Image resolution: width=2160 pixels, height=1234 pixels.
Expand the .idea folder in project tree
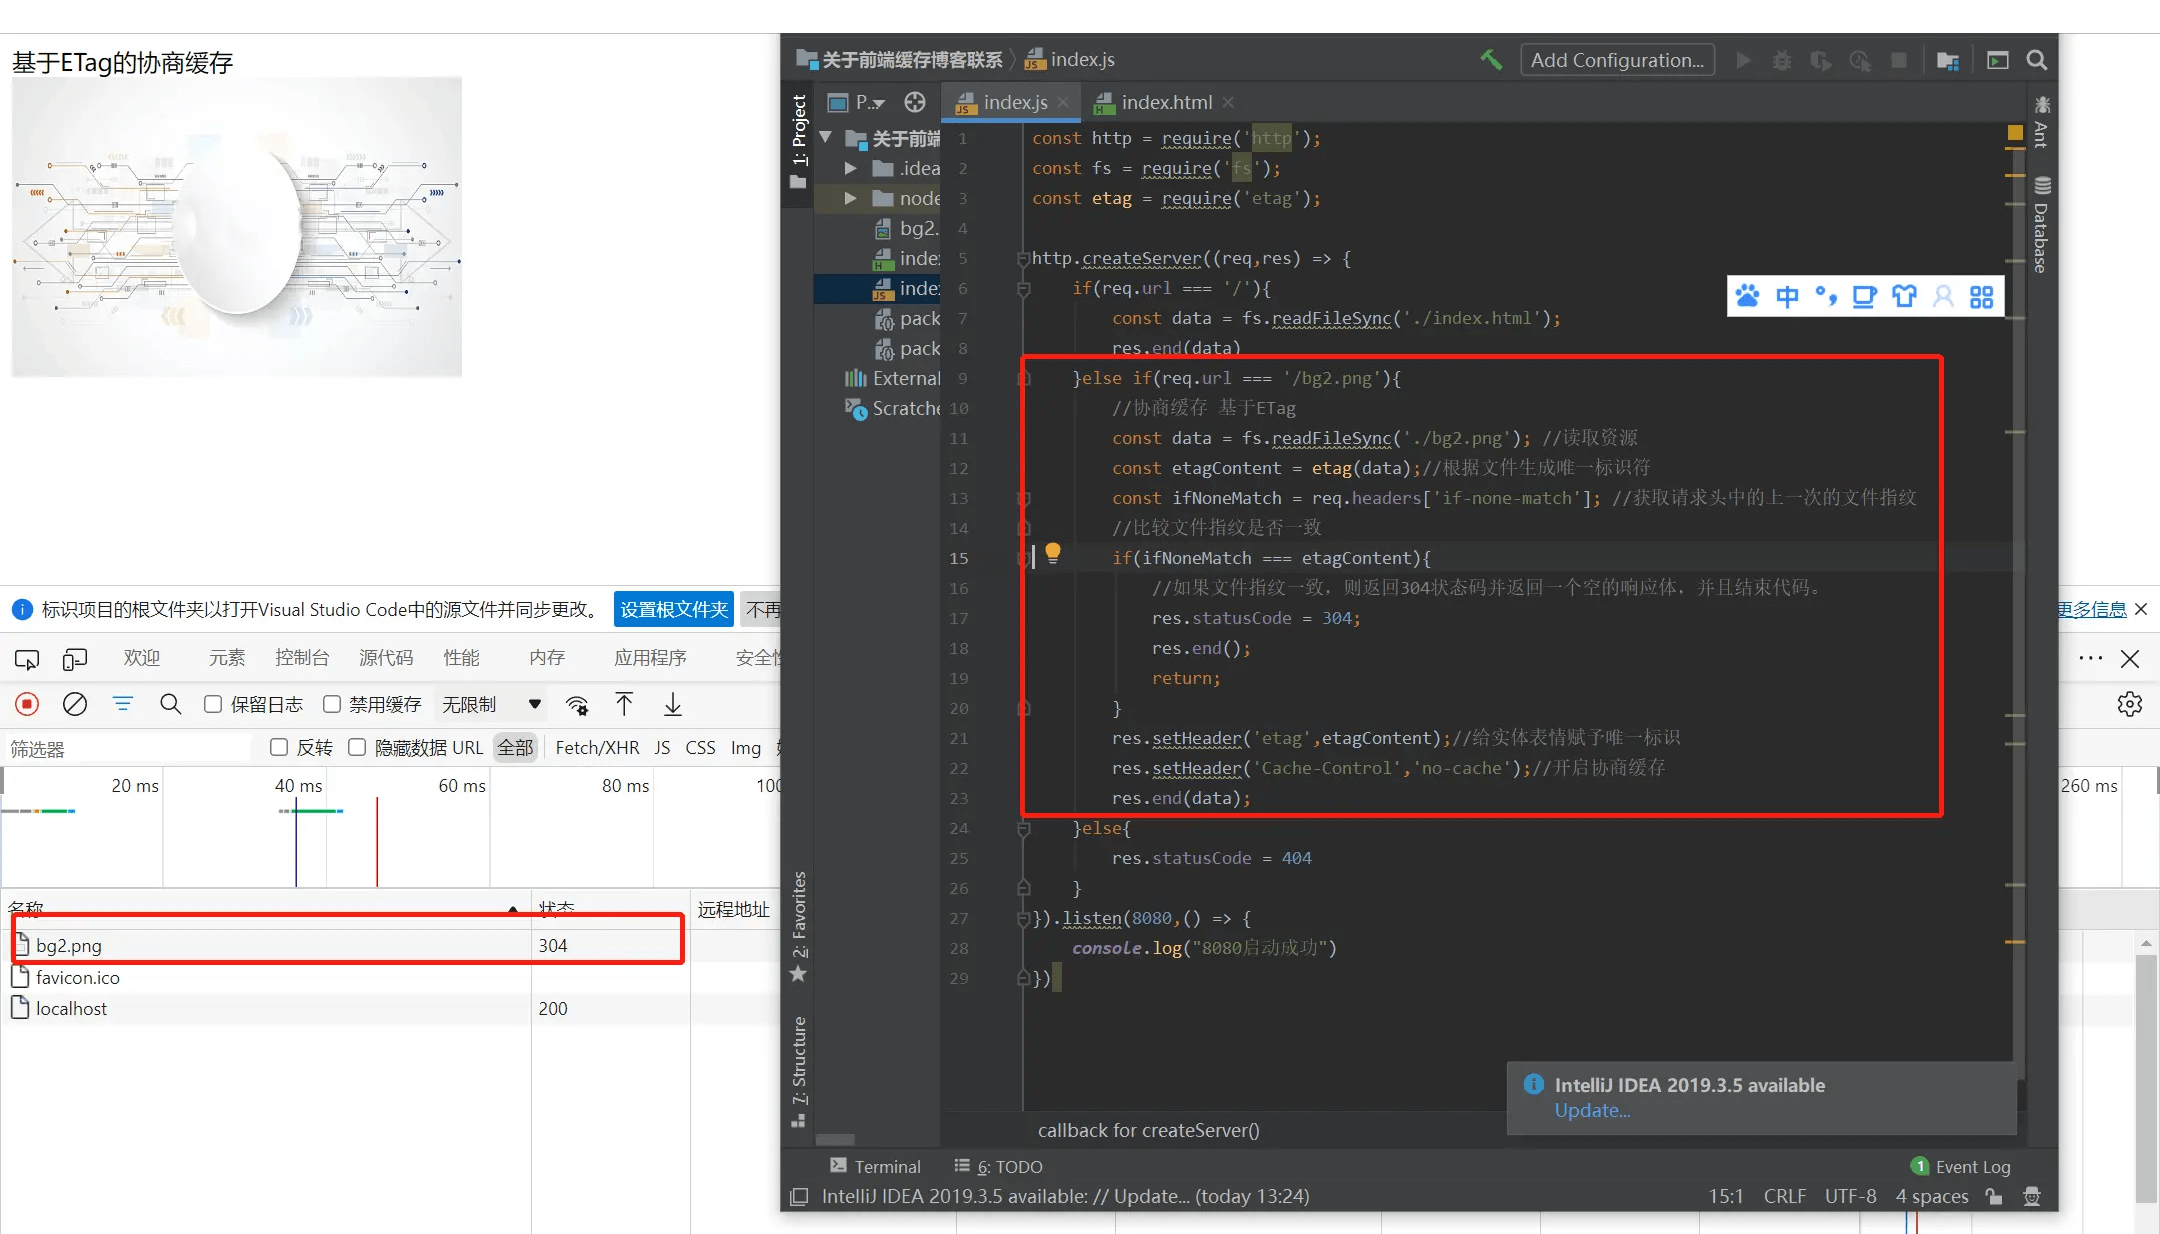[x=850, y=168]
